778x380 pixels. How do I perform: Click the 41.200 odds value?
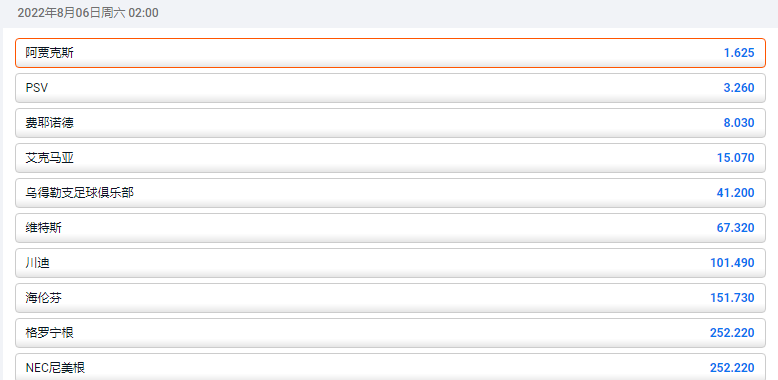(x=735, y=193)
